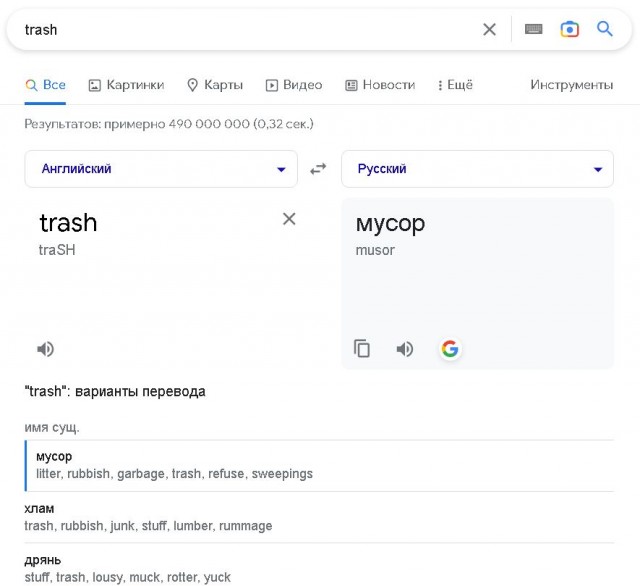Viewport: 640px width, 586px height.
Task: Switch to the Видео tab
Action: click(294, 85)
